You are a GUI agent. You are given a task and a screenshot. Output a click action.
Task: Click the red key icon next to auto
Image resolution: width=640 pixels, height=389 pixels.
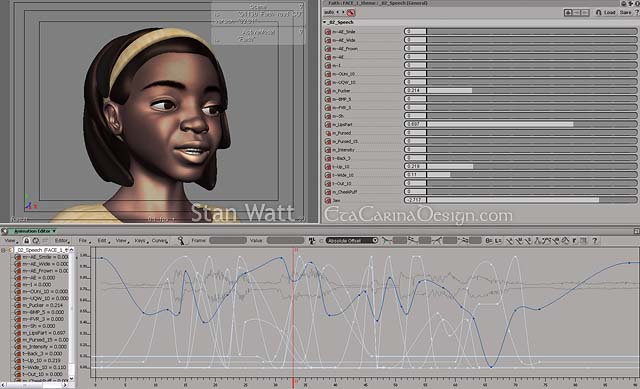351,13
